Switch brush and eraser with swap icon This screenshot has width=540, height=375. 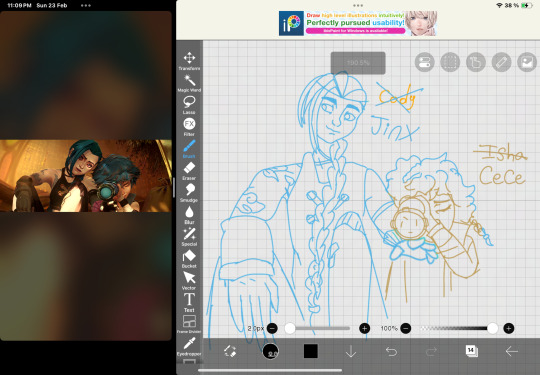click(x=230, y=351)
